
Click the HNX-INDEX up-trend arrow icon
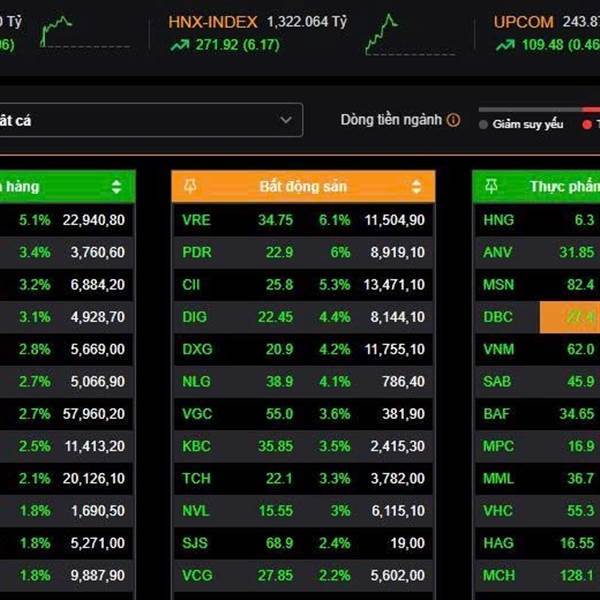pos(180,45)
